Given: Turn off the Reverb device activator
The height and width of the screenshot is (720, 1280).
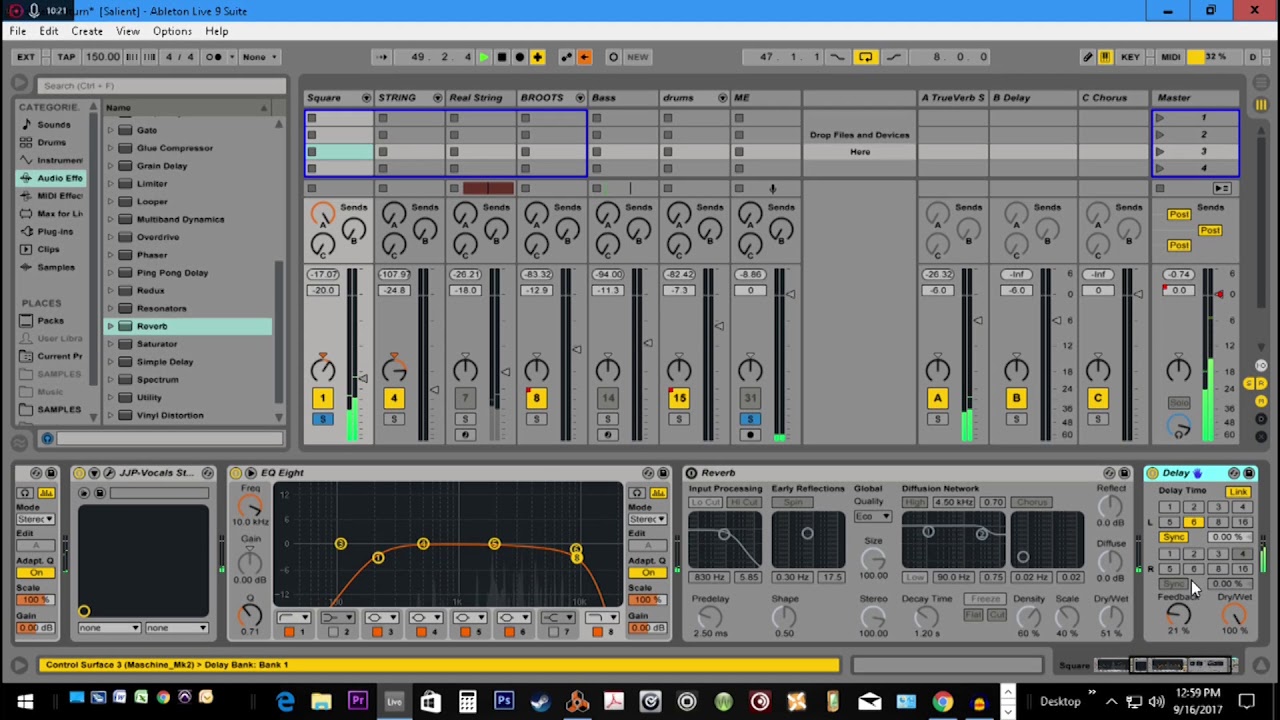Looking at the screenshot, I should (x=691, y=473).
